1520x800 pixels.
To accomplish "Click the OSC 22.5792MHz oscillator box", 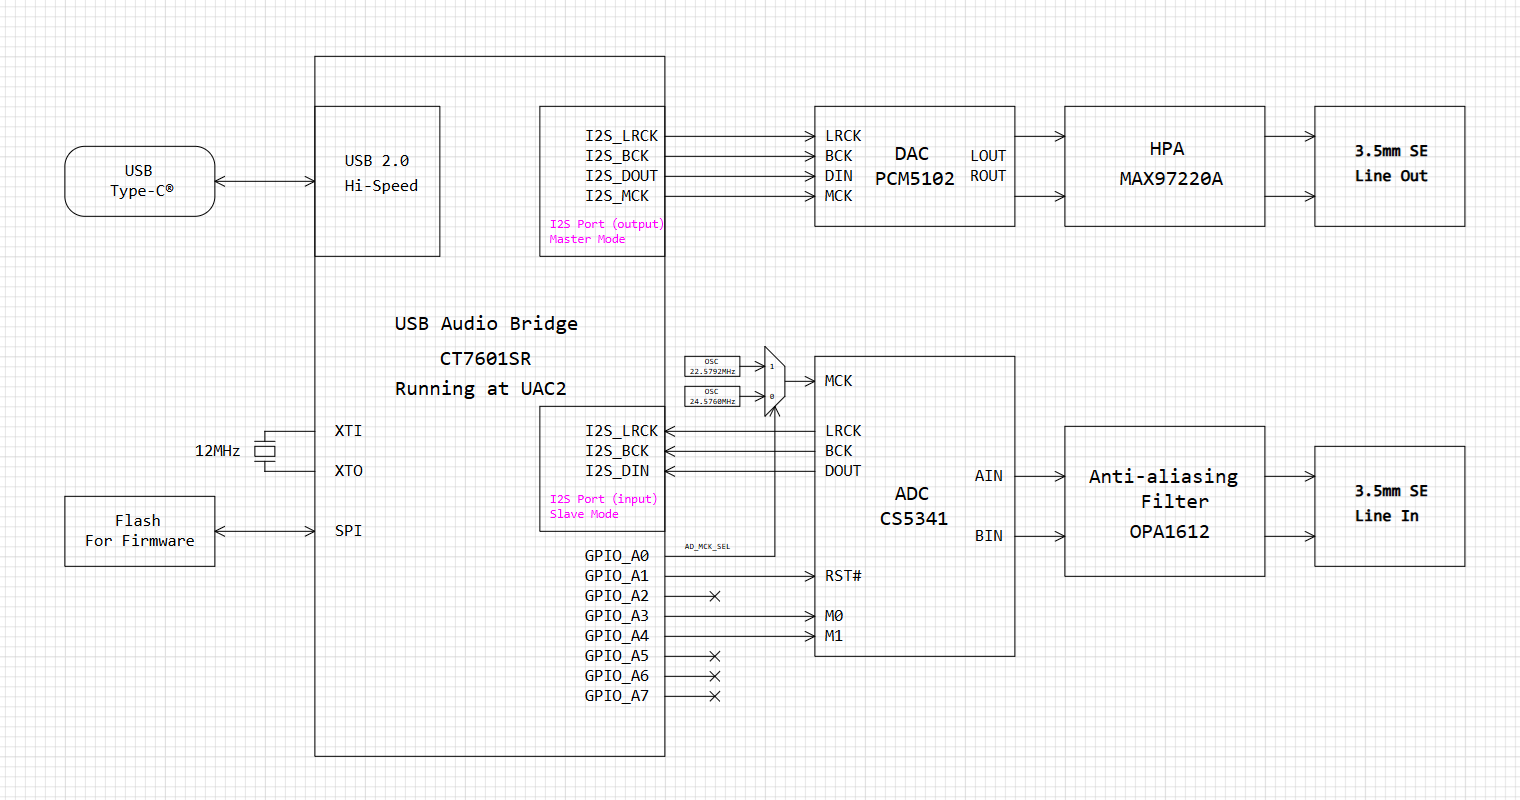I will [x=712, y=366].
